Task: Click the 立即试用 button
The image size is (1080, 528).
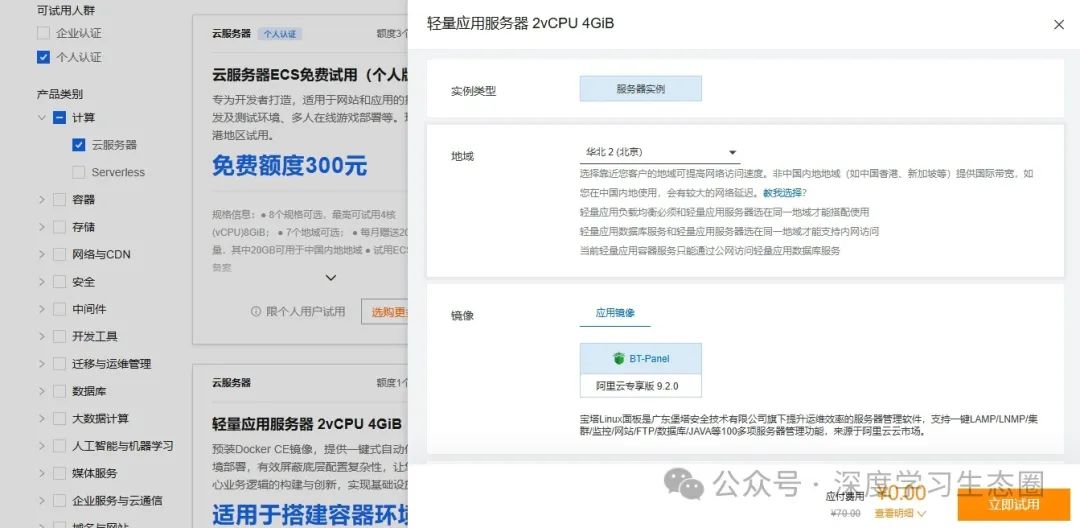Action: [1013, 504]
